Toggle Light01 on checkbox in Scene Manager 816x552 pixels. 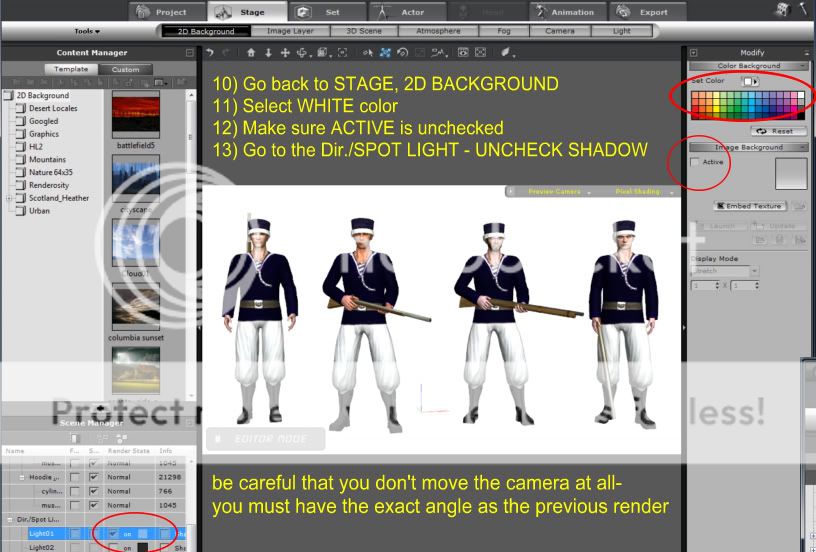[112, 533]
